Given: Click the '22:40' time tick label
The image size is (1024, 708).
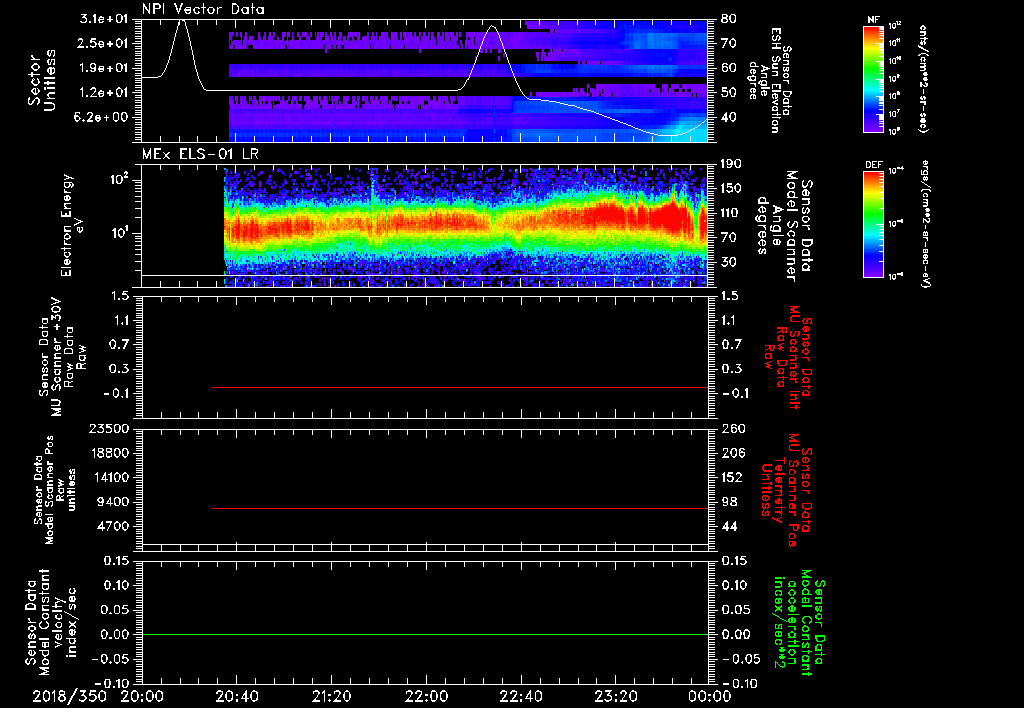Looking at the screenshot, I should pos(521,696).
